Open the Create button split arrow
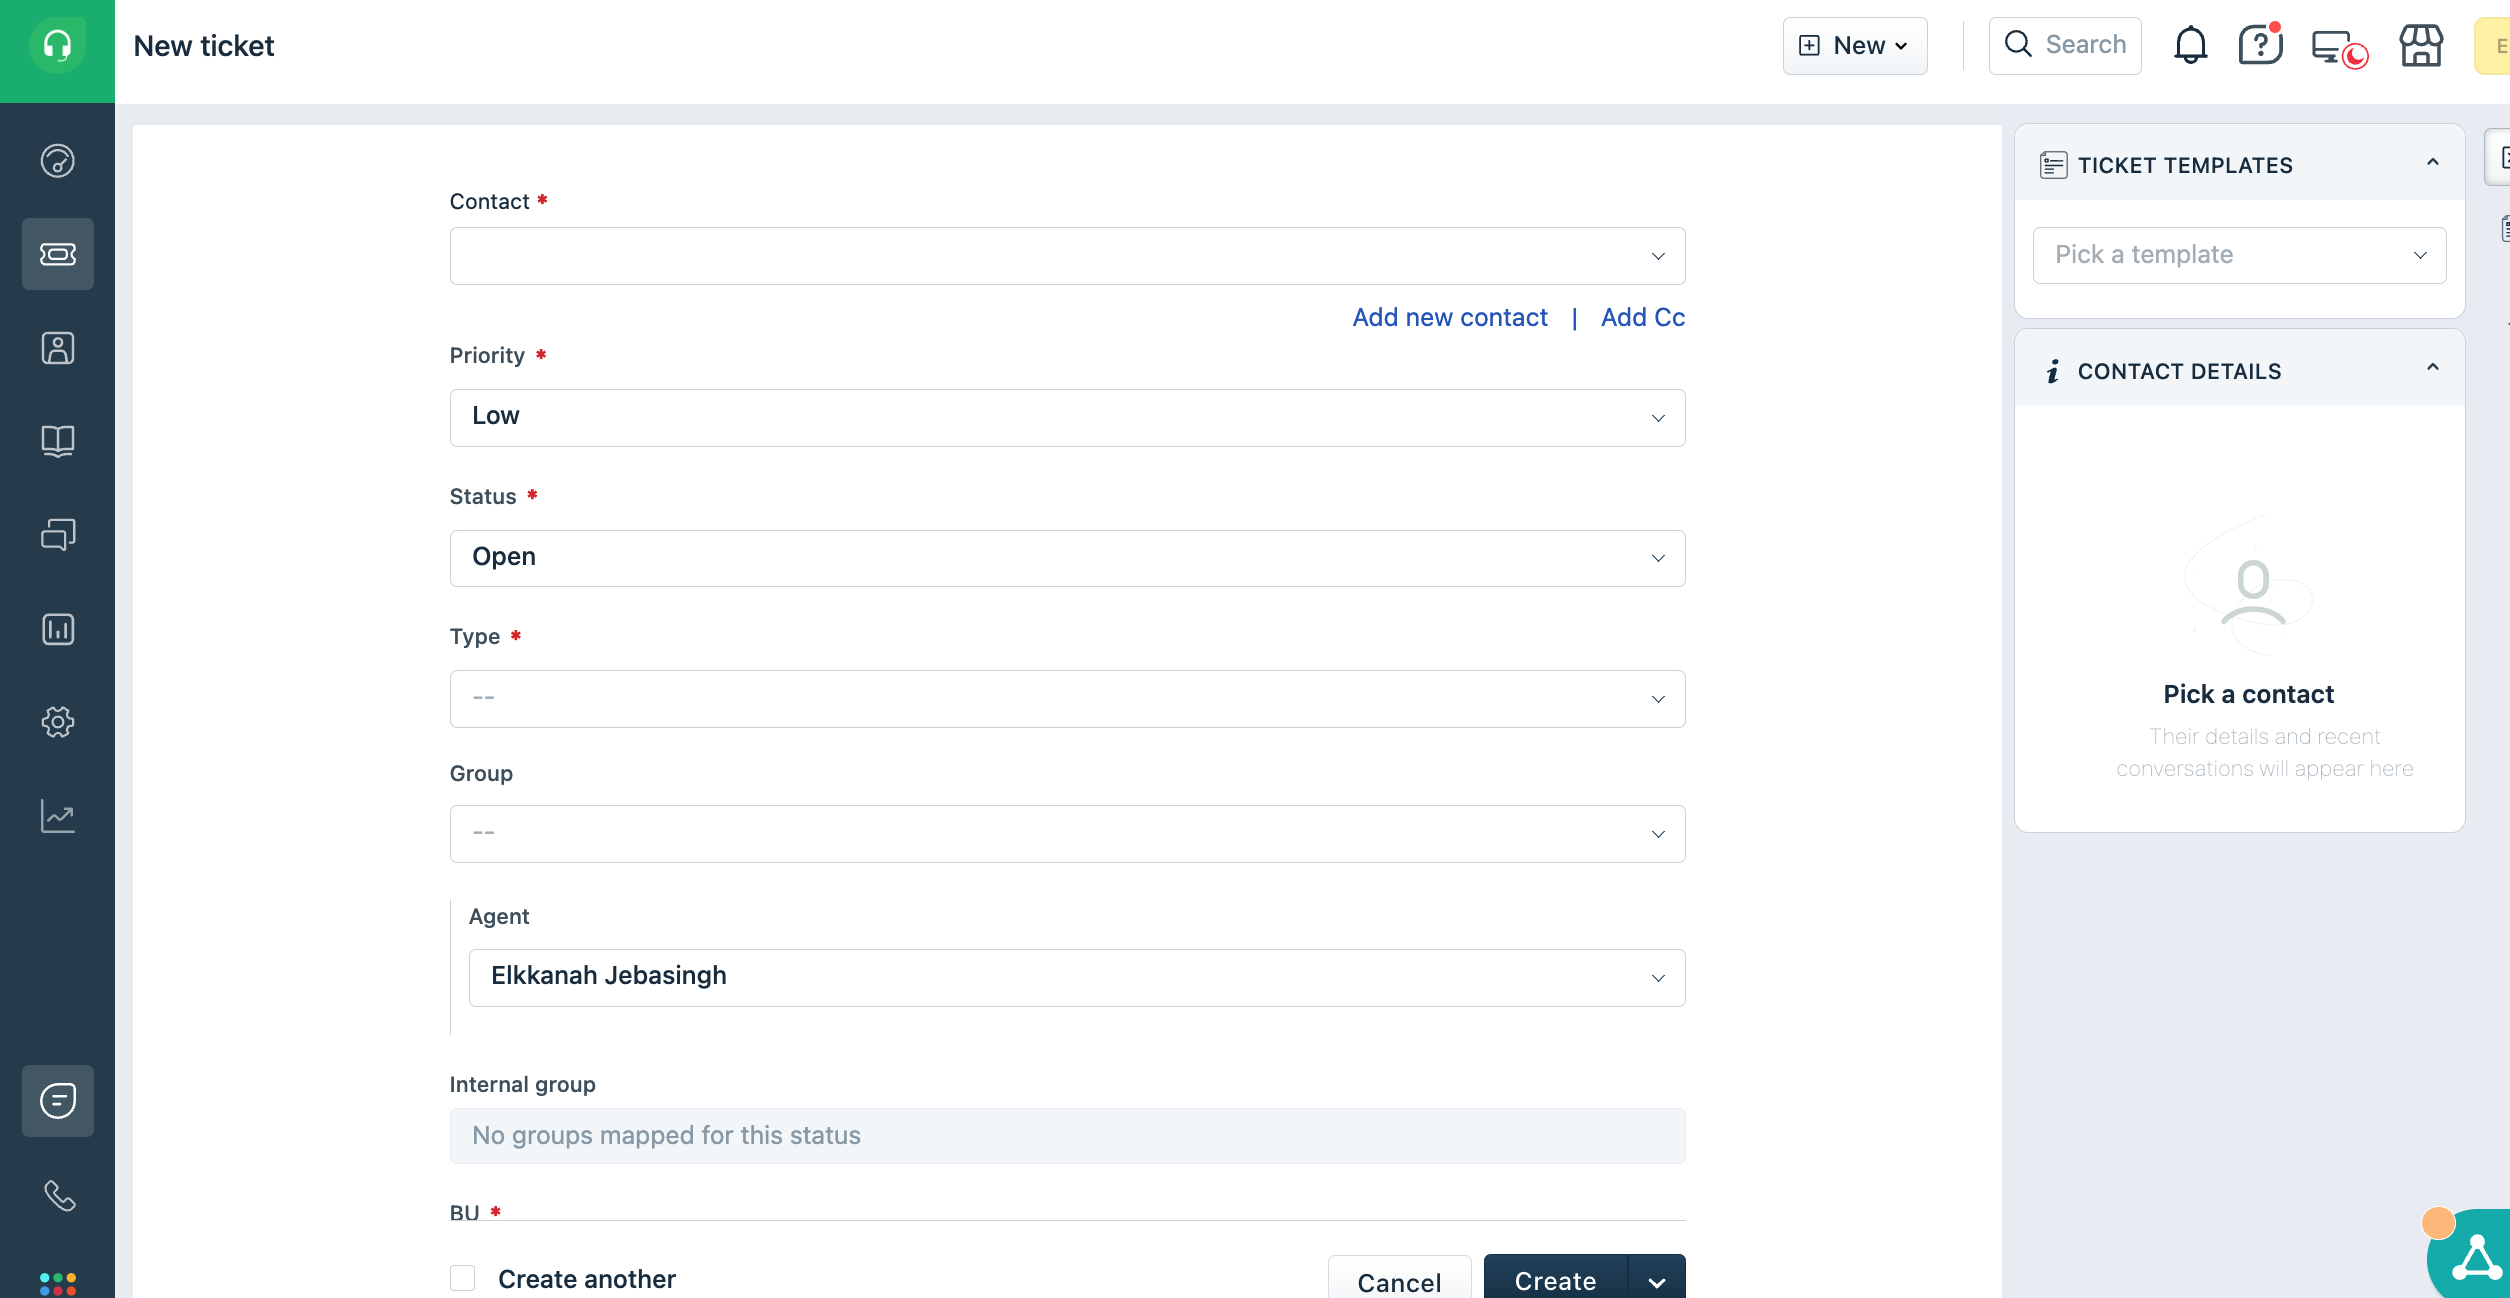Screen dimensions: 2510x1298 pos(1657,1281)
